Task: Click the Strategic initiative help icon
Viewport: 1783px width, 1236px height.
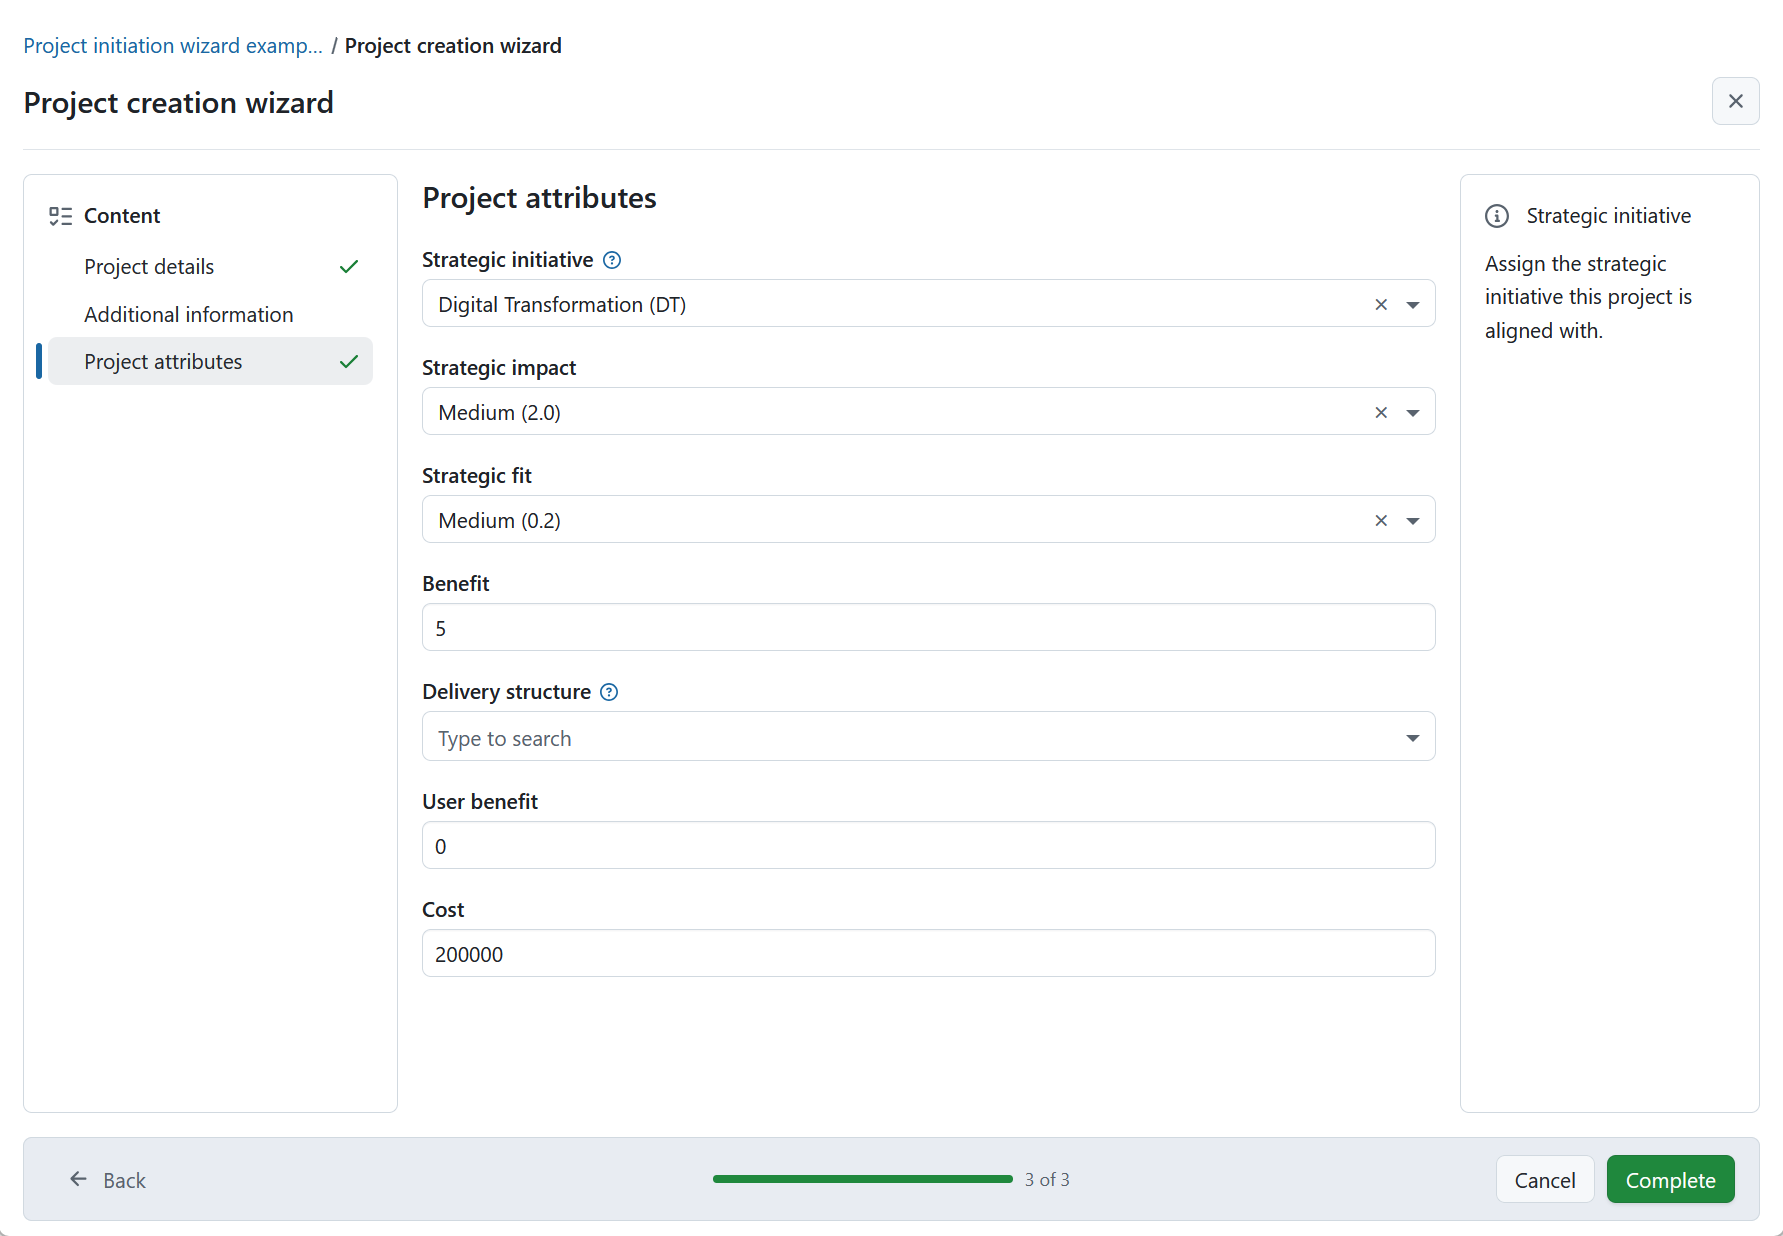Action: [x=611, y=260]
